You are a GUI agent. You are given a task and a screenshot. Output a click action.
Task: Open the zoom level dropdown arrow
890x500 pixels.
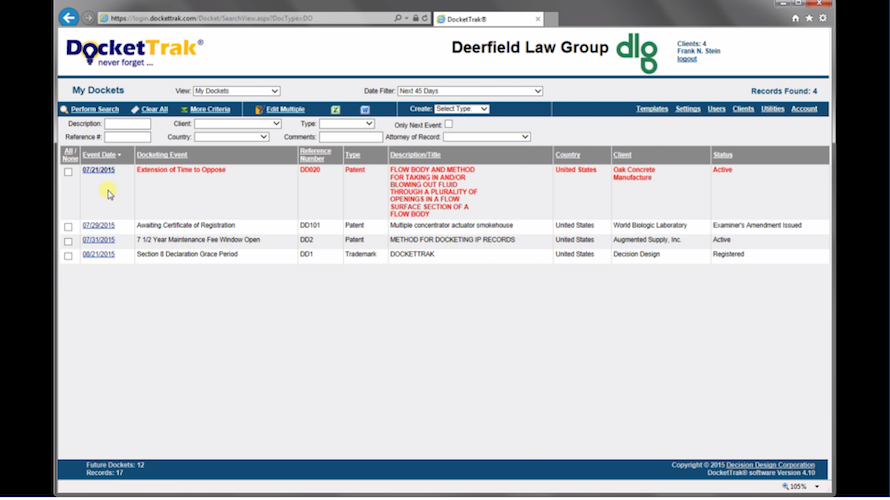click(817, 486)
